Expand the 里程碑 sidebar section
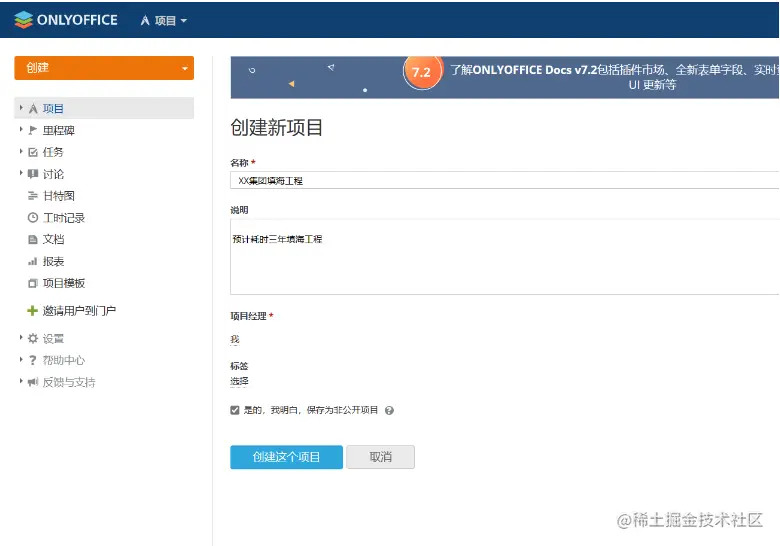The height and width of the screenshot is (546, 780). pos(21,129)
